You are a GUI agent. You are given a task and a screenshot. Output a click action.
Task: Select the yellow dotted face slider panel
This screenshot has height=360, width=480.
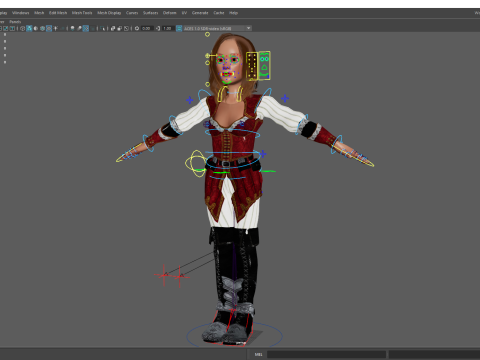pyautogui.click(x=252, y=66)
